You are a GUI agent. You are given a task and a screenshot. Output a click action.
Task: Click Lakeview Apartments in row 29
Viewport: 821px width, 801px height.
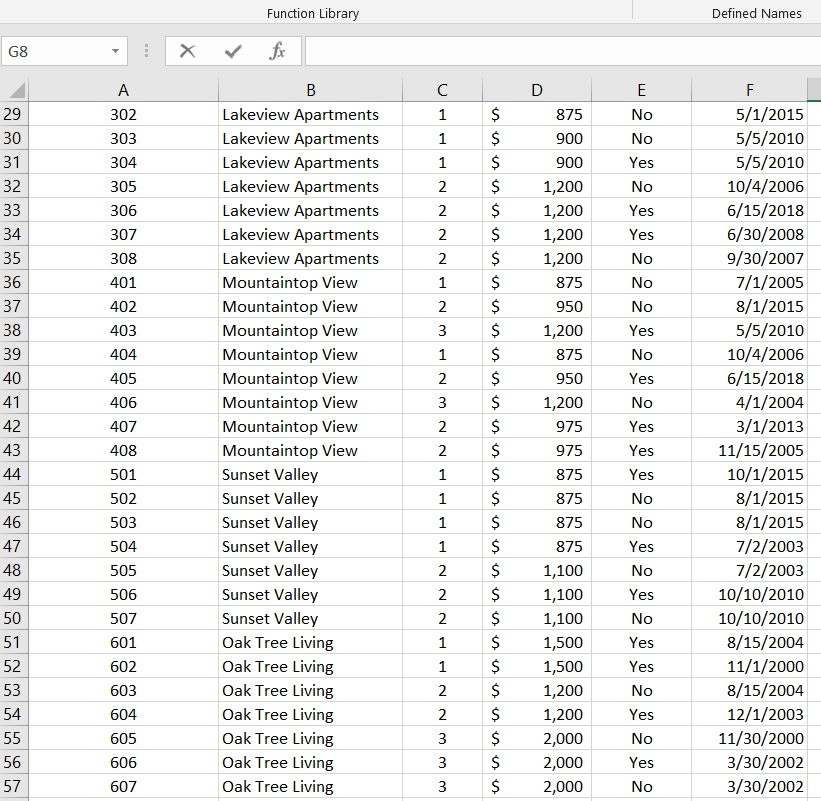[310, 114]
